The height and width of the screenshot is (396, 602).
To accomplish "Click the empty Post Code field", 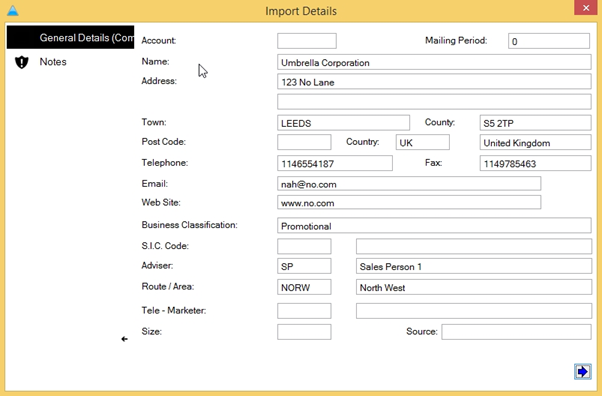I will tap(304, 142).
